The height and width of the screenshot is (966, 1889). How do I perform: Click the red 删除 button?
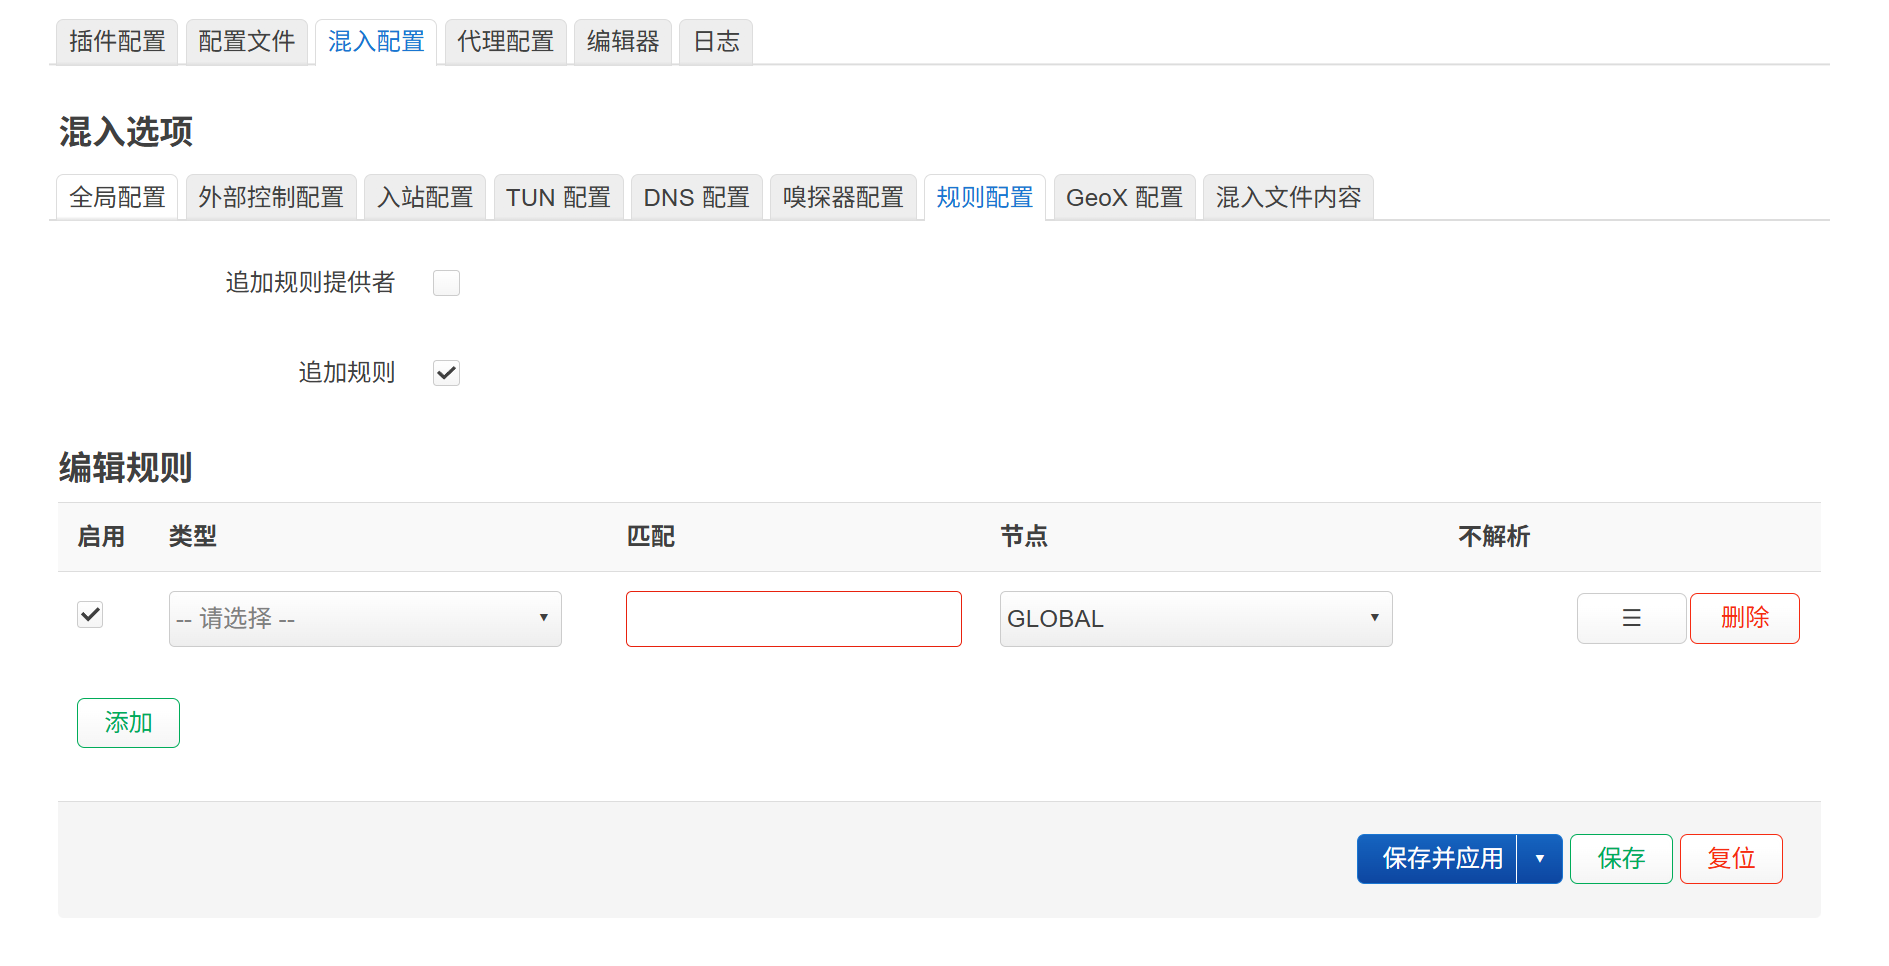click(x=1744, y=618)
